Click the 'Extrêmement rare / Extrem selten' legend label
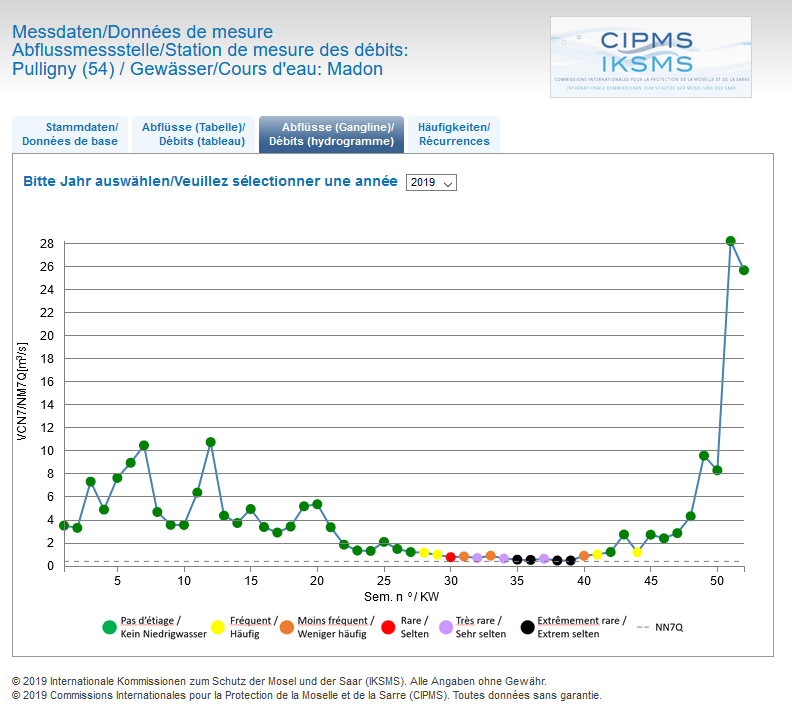This screenshot has width=792, height=713. [581, 627]
